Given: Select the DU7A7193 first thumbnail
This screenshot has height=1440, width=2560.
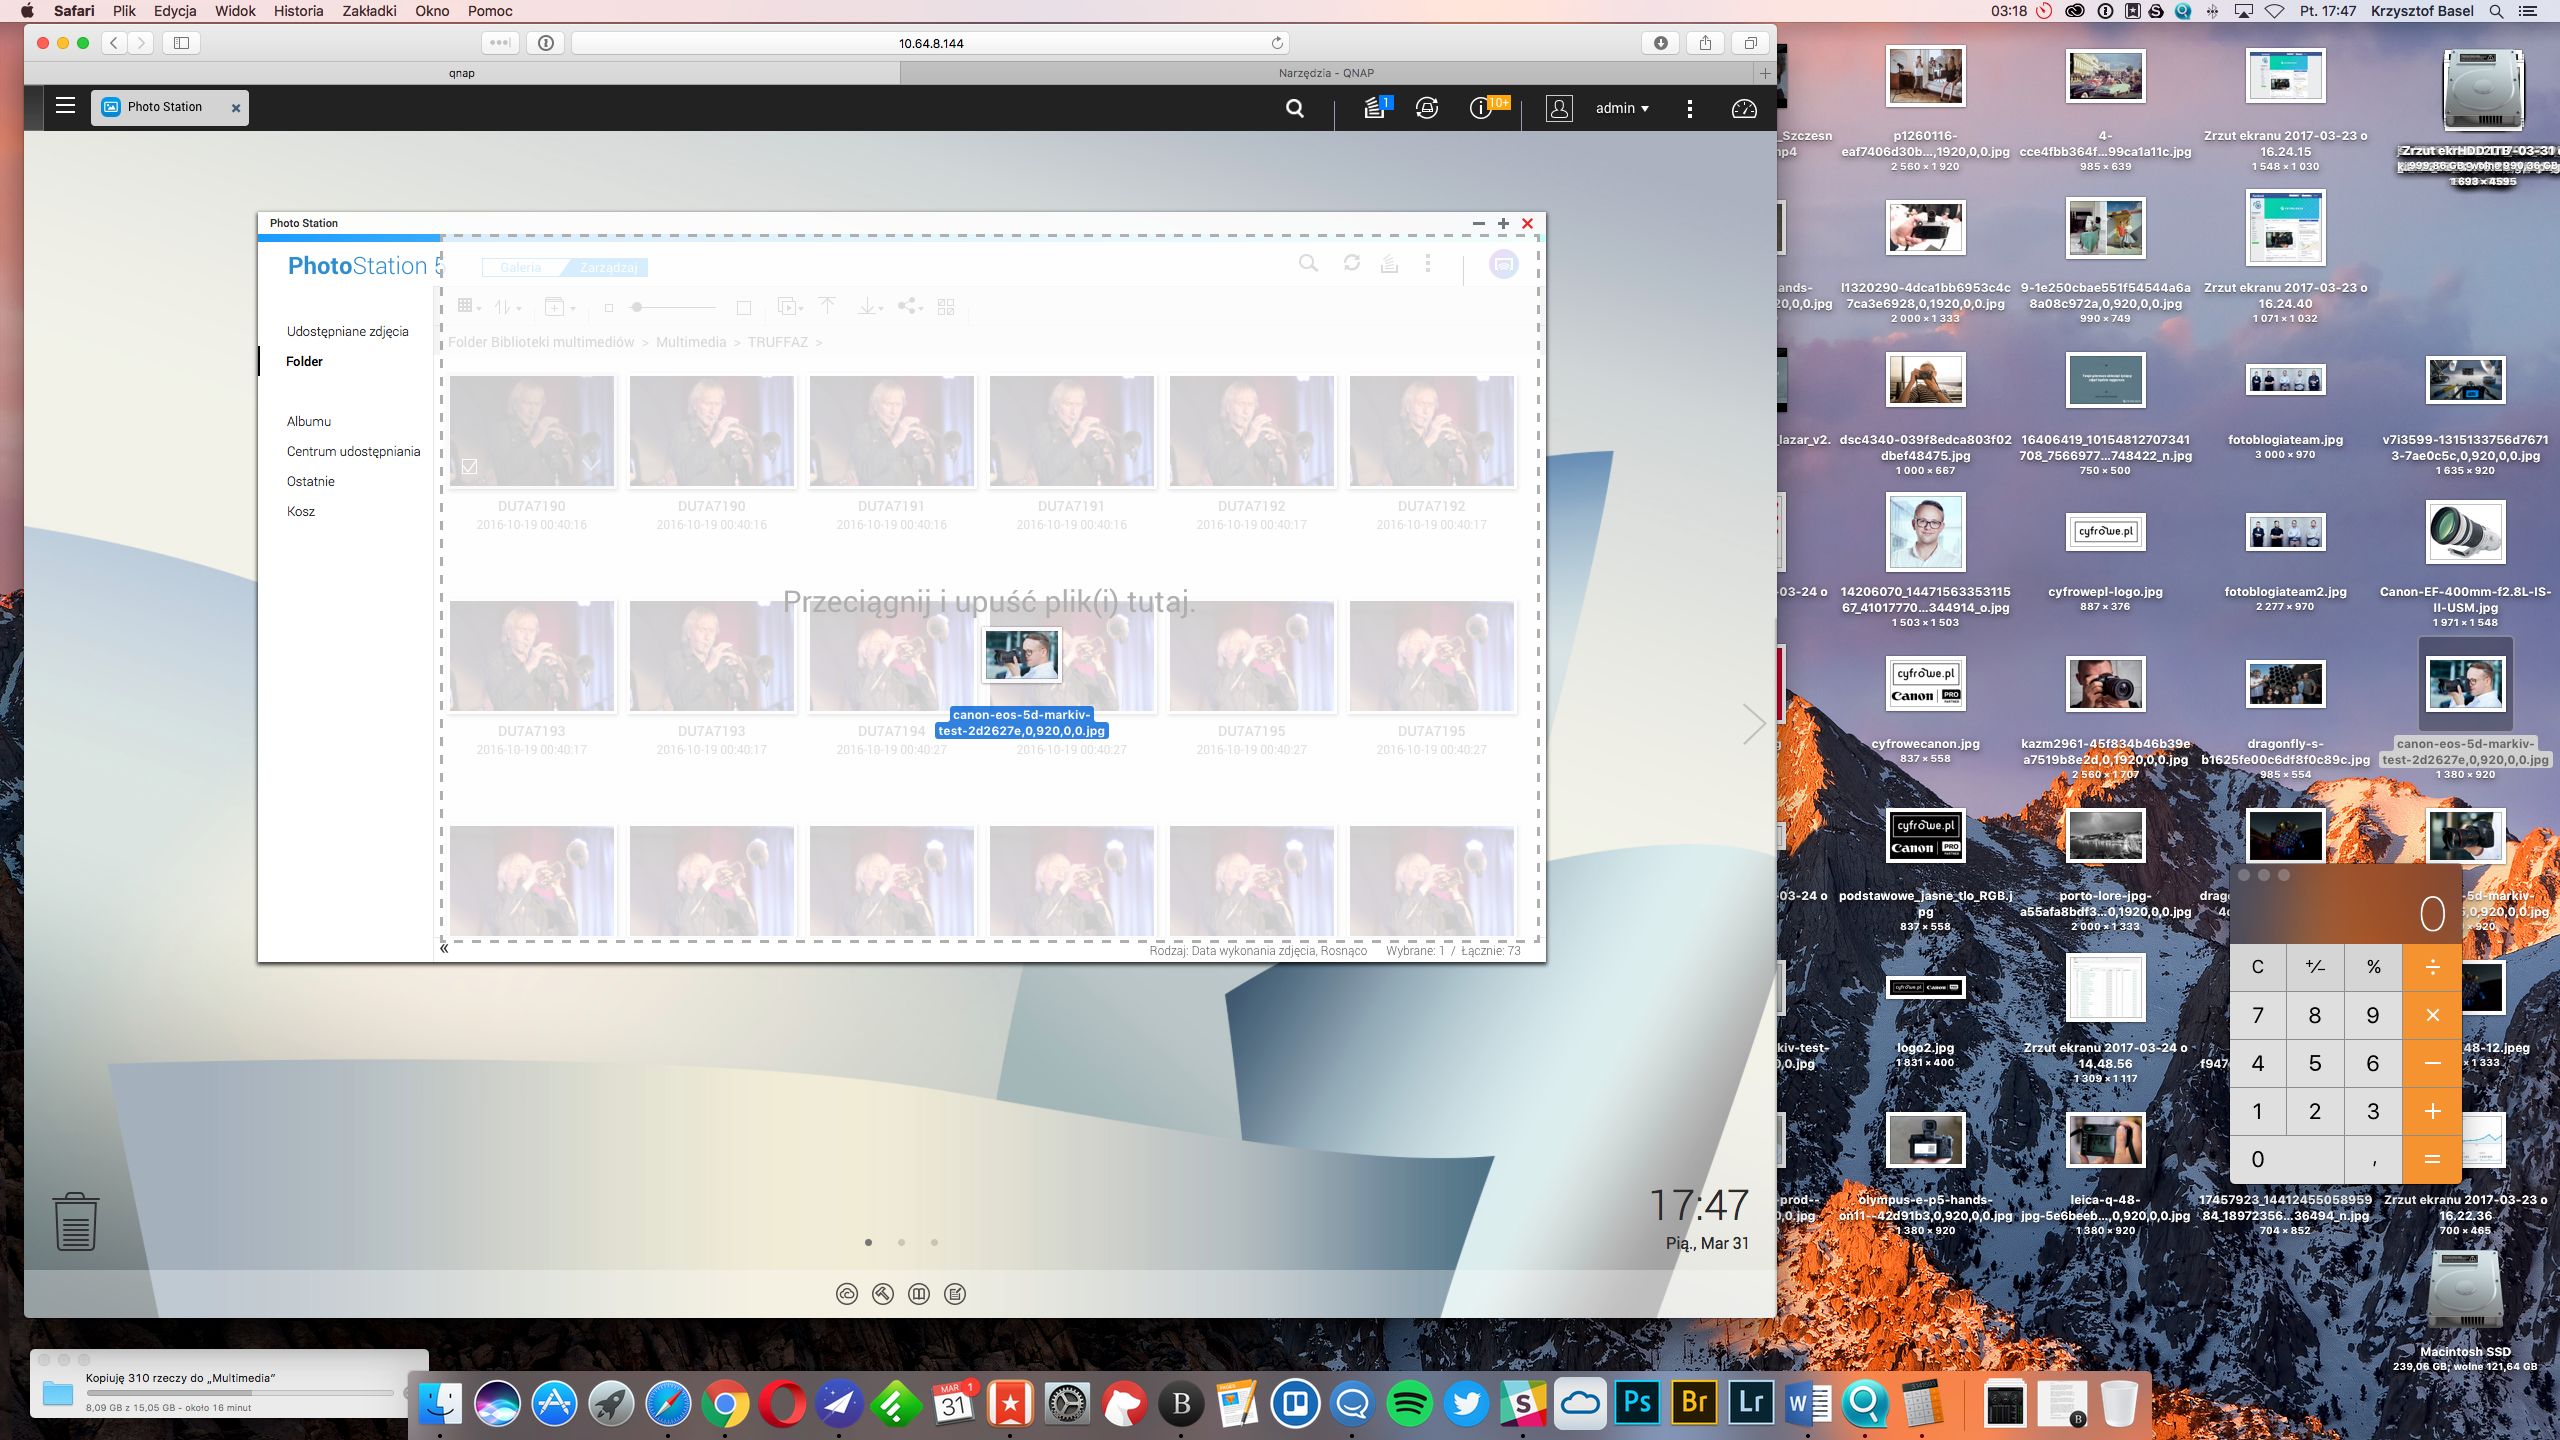Looking at the screenshot, I should (532, 656).
